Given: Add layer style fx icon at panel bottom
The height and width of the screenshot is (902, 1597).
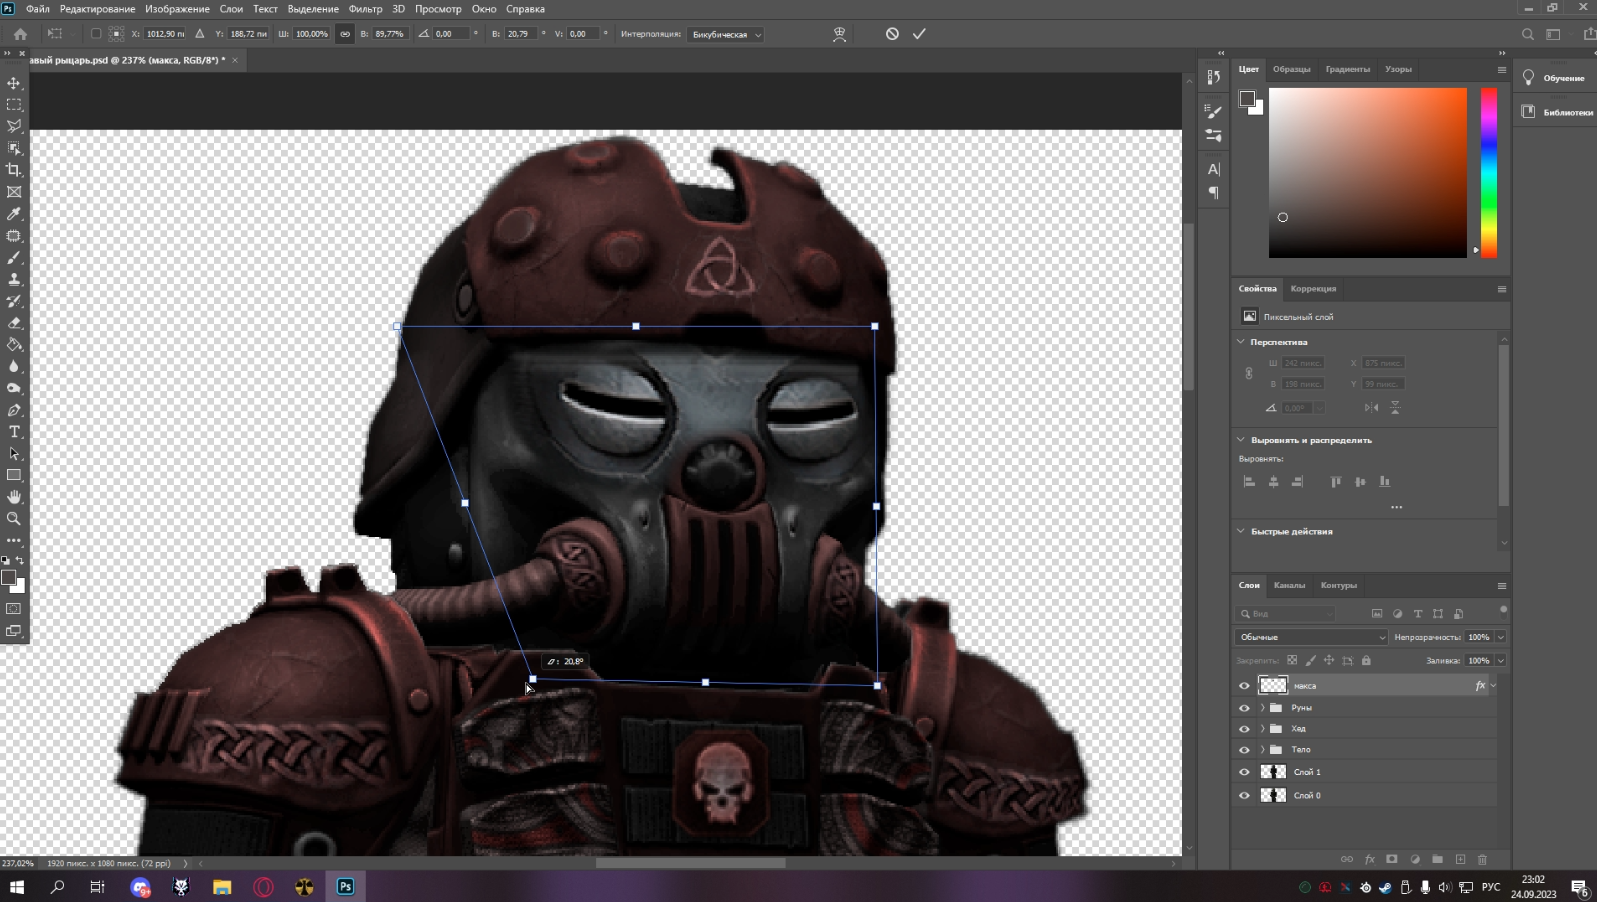Looking at the screenshot, I should [1369, 859].
